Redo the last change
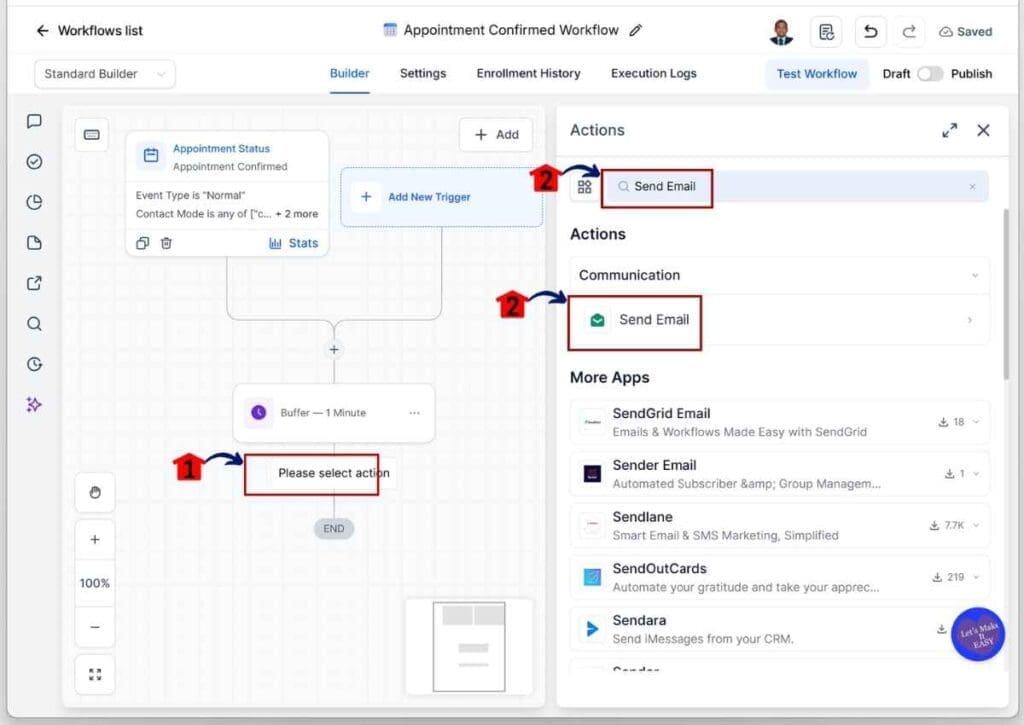This screenshot has height=725, width=1024. coord(909,31)
